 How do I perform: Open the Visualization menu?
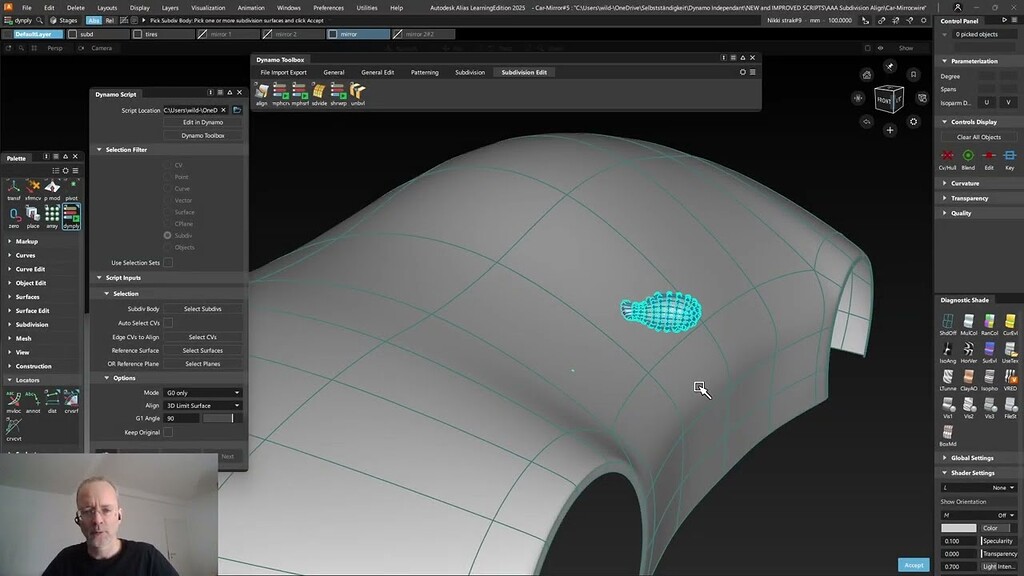click(208, 7)
